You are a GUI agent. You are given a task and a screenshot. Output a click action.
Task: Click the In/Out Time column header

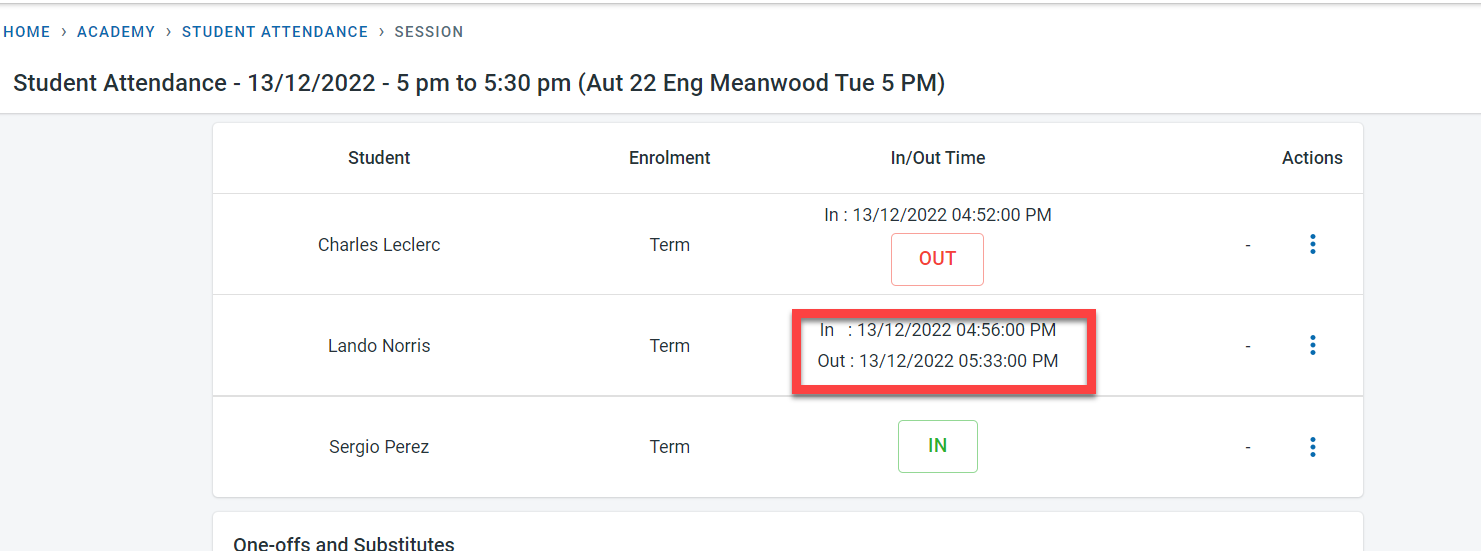pyautogui.click(x=937, y=158)
